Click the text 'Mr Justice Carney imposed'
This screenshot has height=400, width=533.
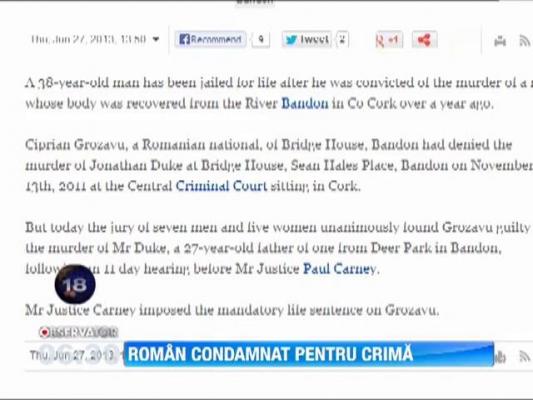click(108, 310)
